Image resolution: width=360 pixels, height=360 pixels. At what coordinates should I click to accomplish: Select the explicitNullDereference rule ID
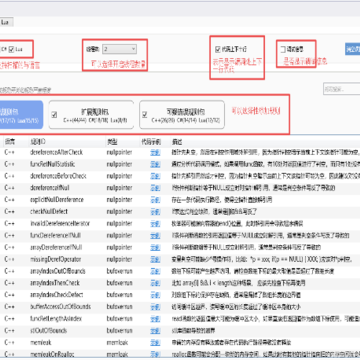(x=57, y=200)
